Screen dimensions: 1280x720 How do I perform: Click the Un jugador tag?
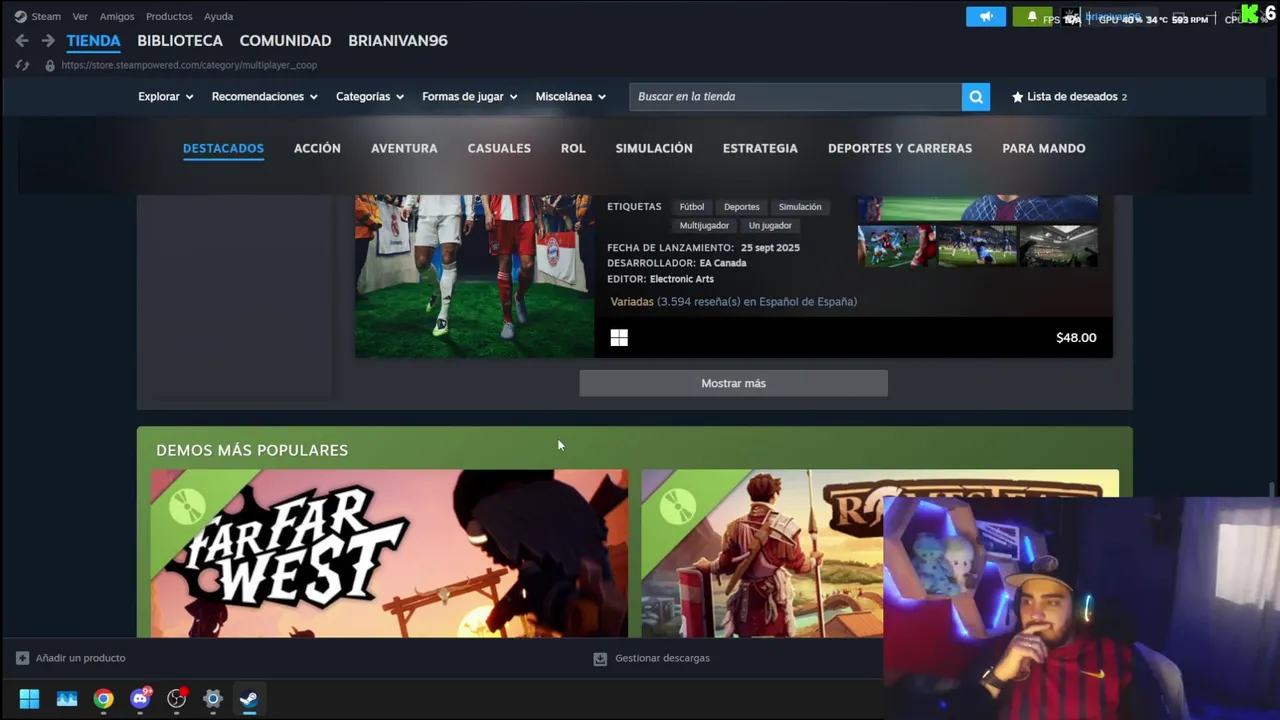tap(770, 226)
